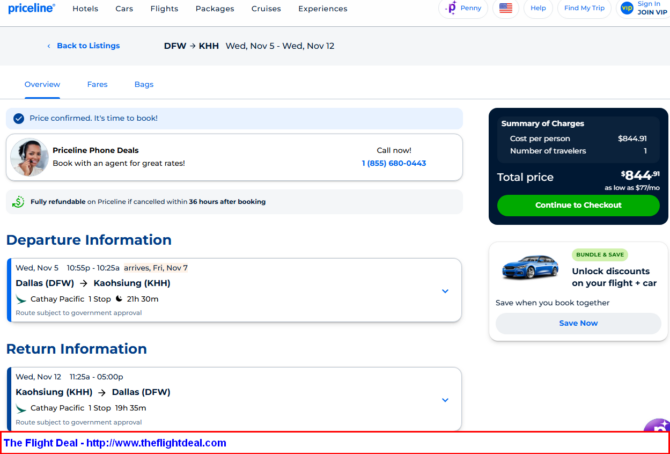
Task: Open the Hotels menu
Action: click(x=85, y=9)
